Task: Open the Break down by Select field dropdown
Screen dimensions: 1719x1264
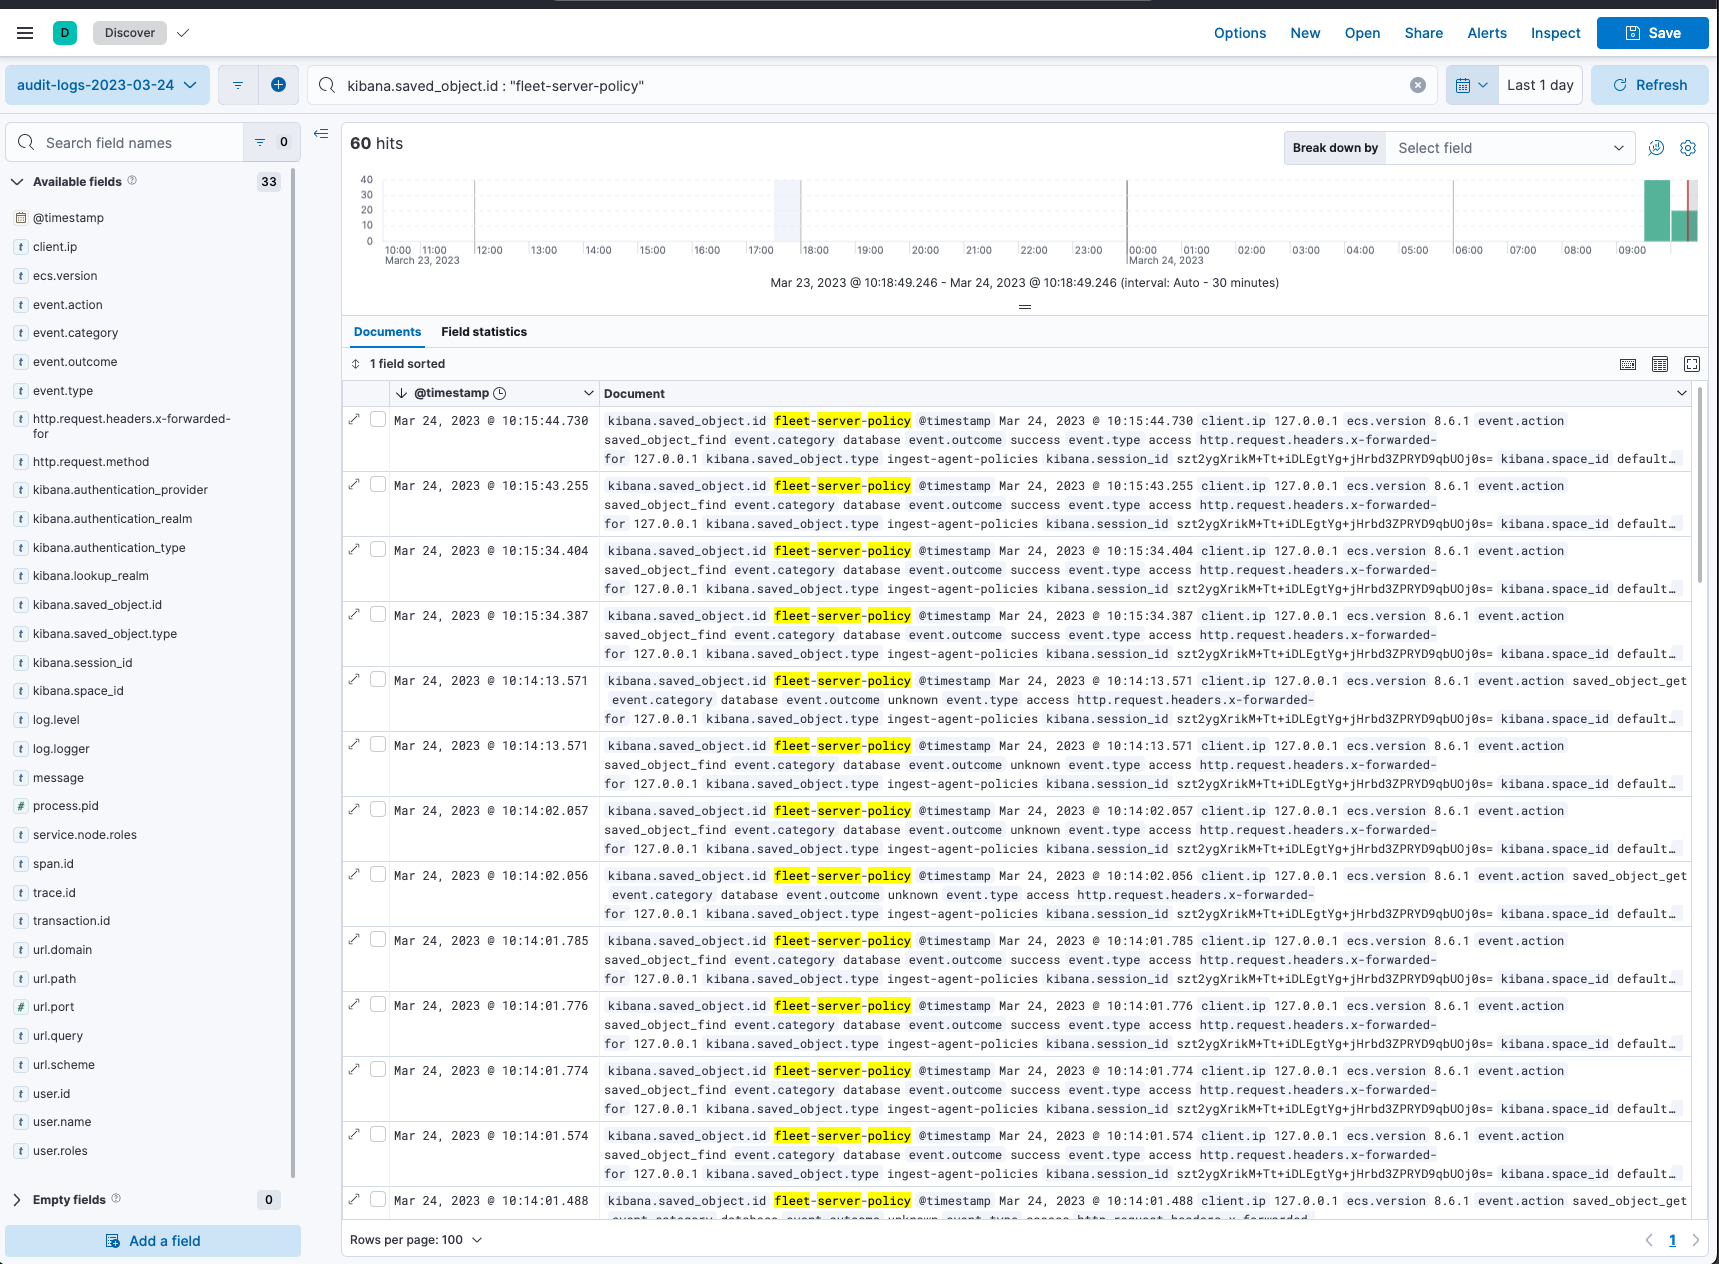Action: click(x=1510, y=148)
